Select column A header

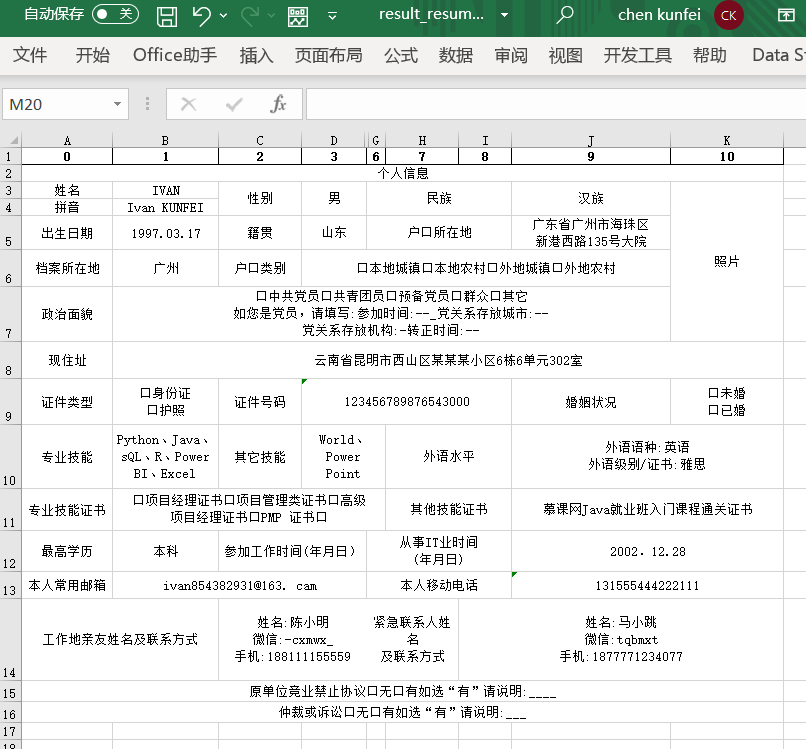(x=67, y=140)
